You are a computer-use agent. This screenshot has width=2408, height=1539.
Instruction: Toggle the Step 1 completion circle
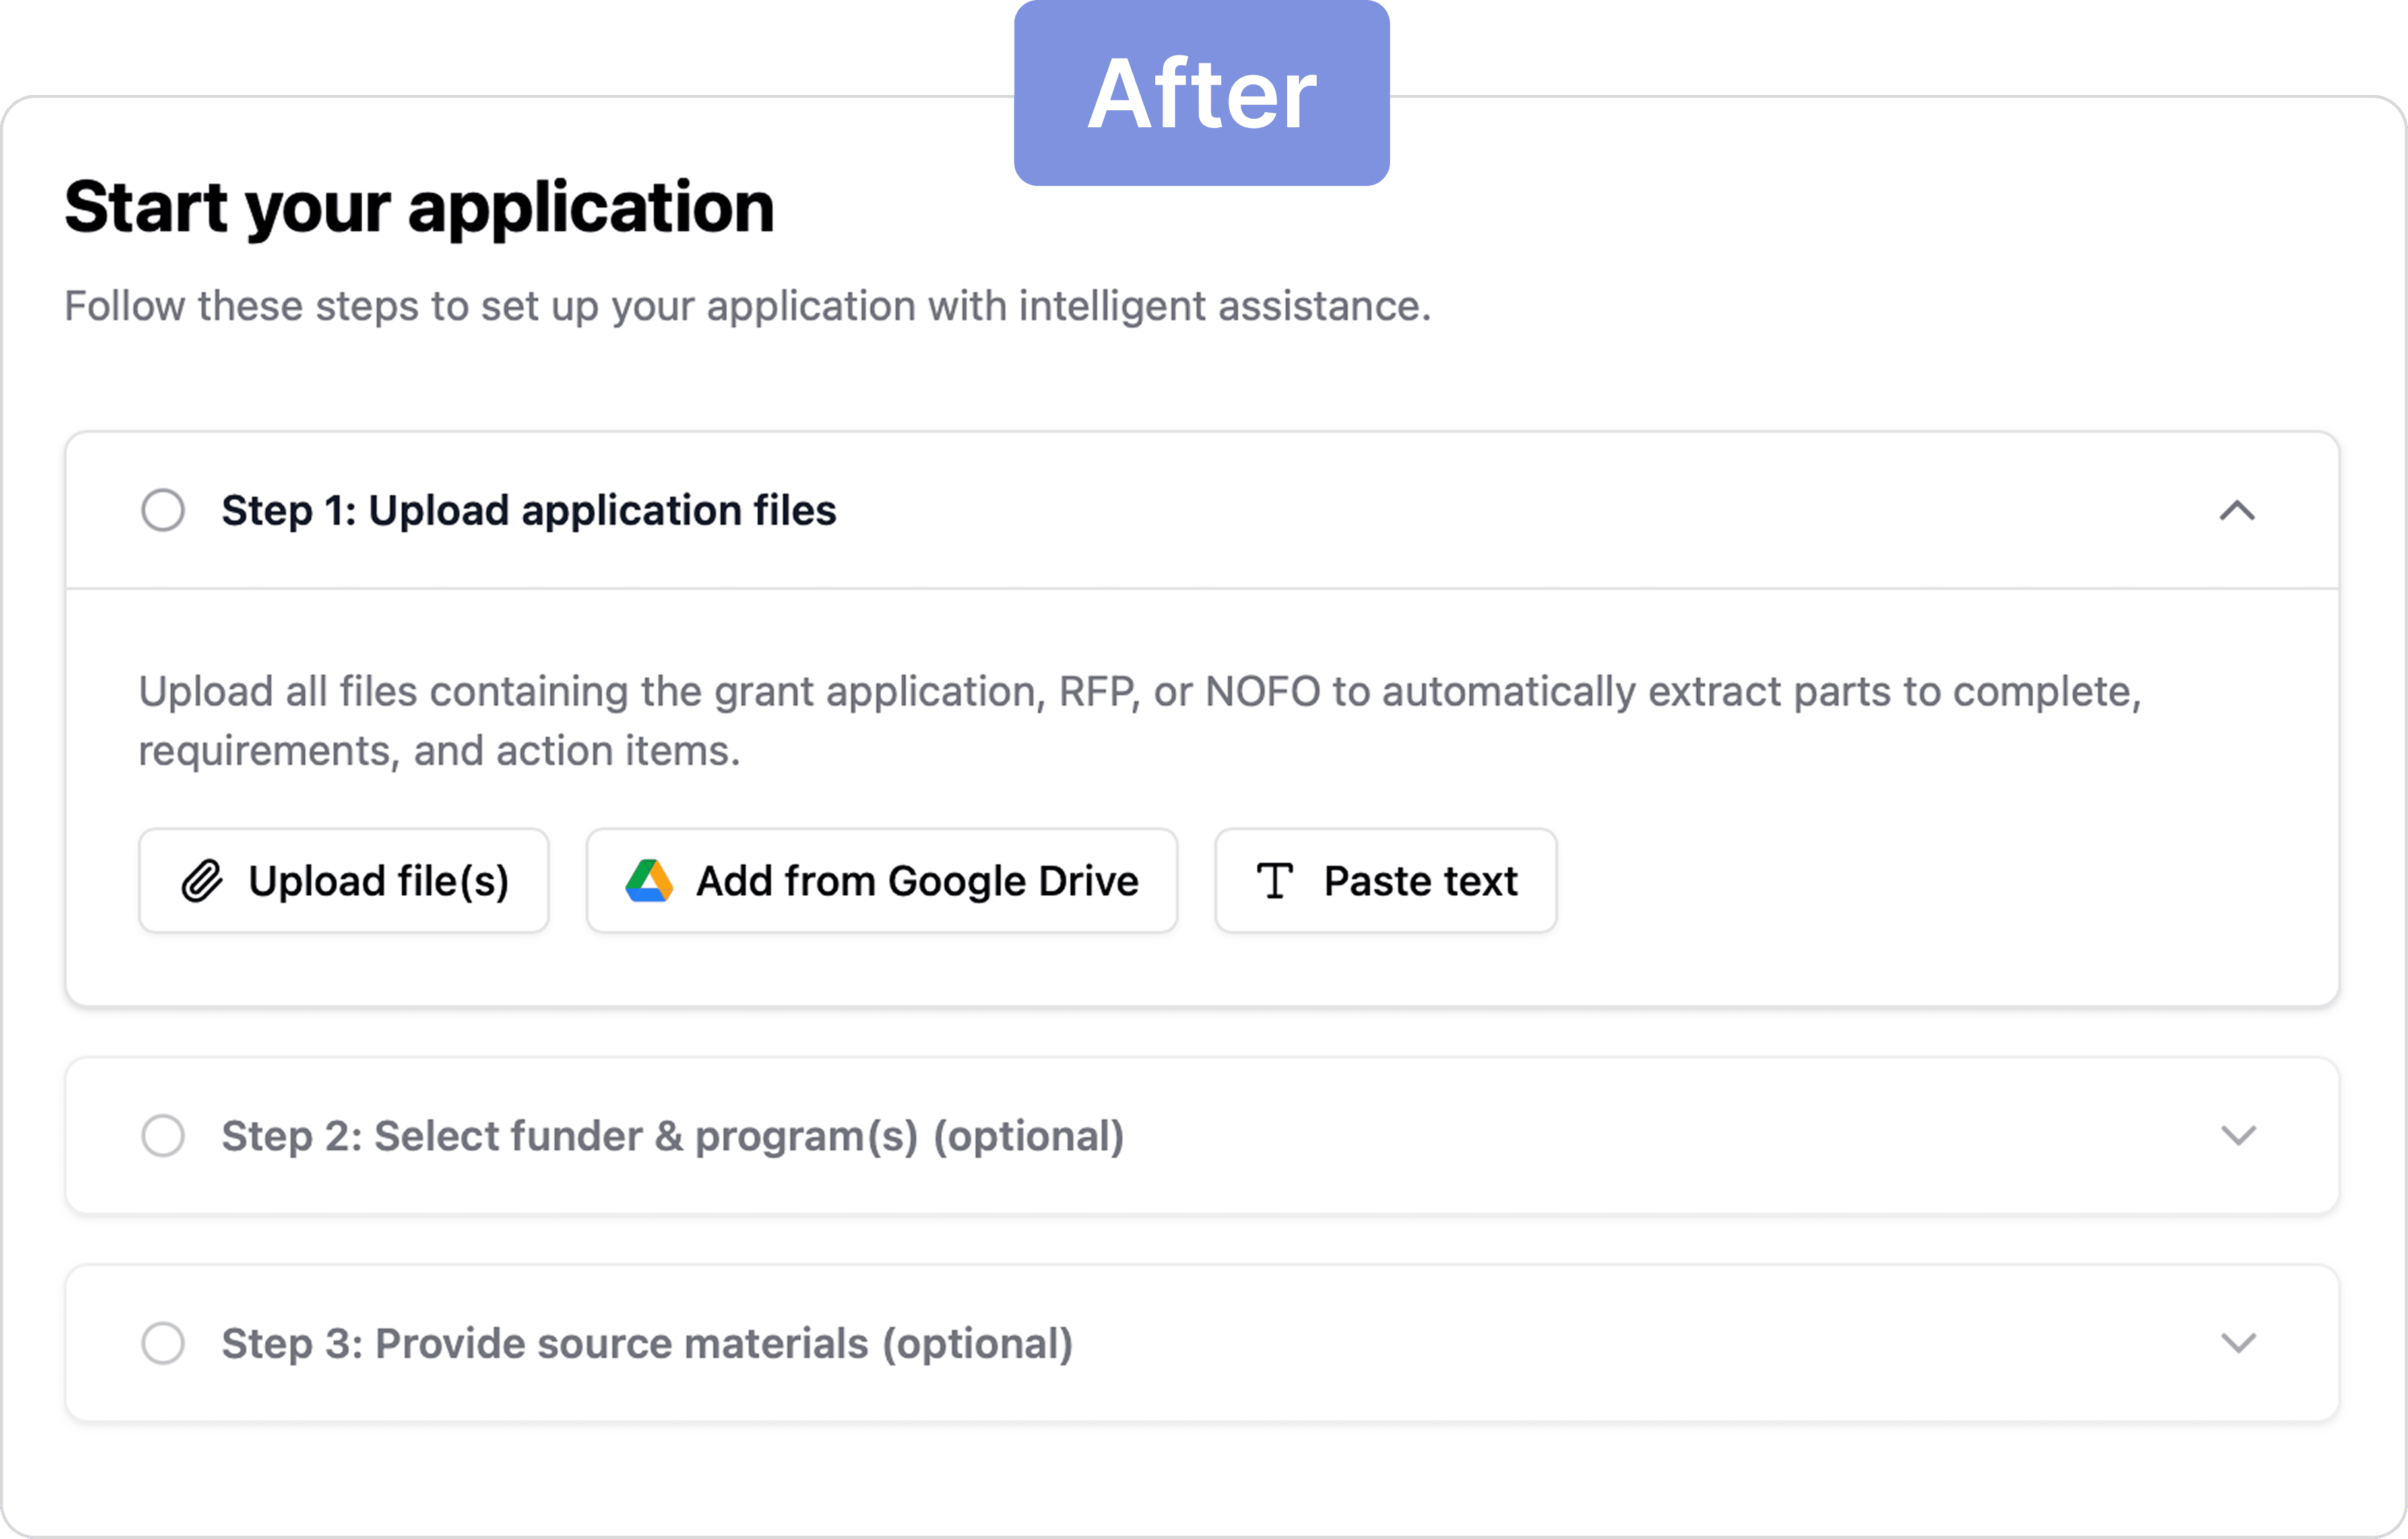click(x=163, y=510)
